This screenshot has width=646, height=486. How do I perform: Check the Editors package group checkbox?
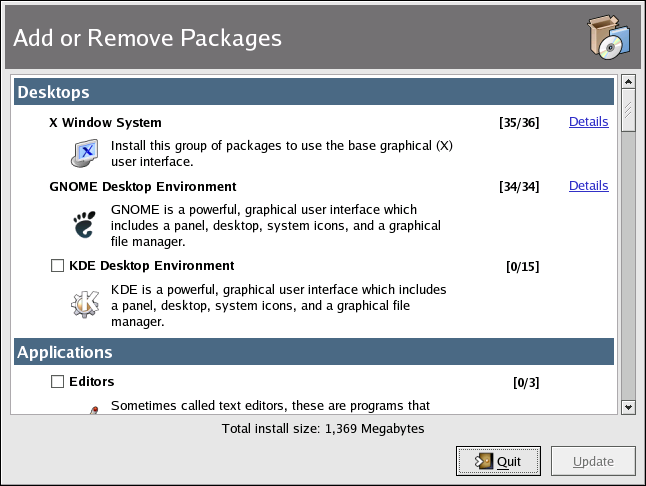tap(57, 381)
